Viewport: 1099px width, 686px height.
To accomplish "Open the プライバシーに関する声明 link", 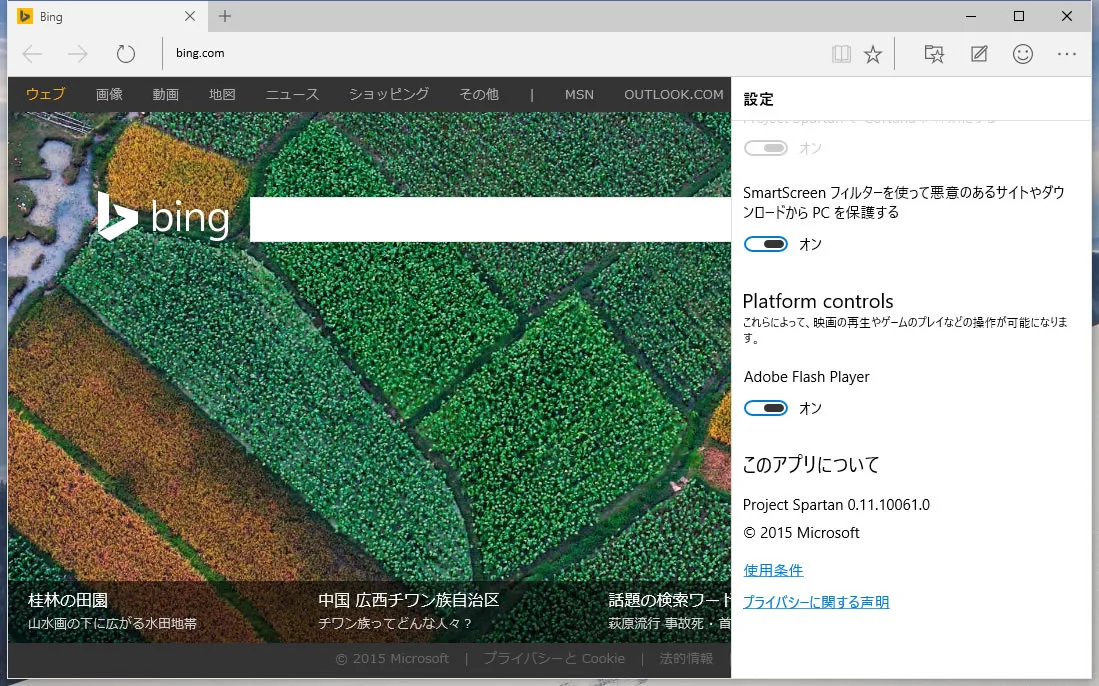I will click(x=816, y=602).
